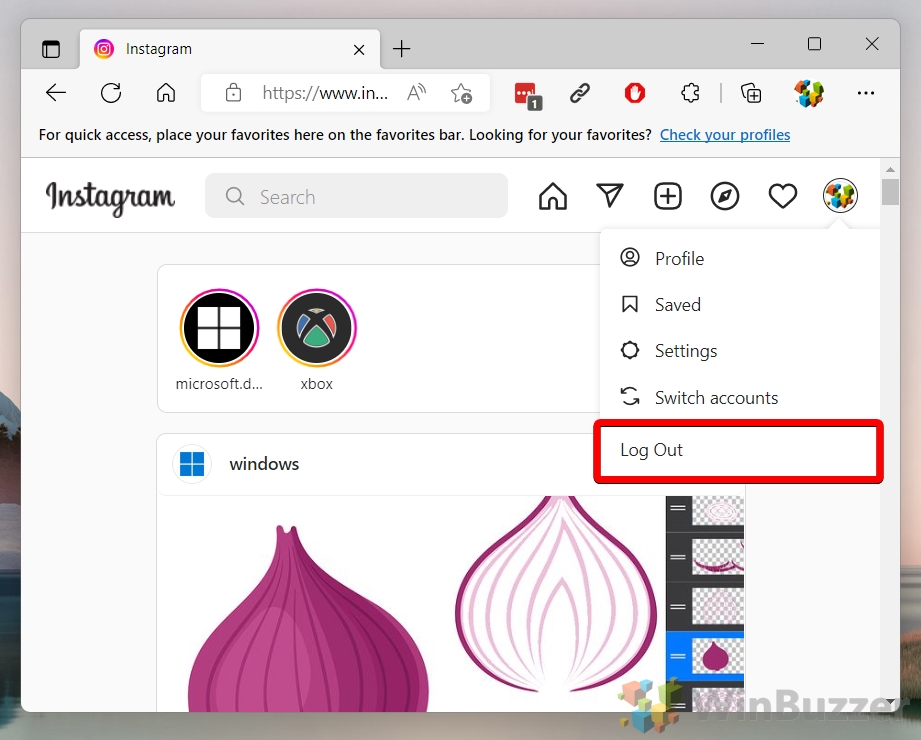This screenshot has width=921, height=740.
Task: Create new post with plus icon
Action: (668, 196)
